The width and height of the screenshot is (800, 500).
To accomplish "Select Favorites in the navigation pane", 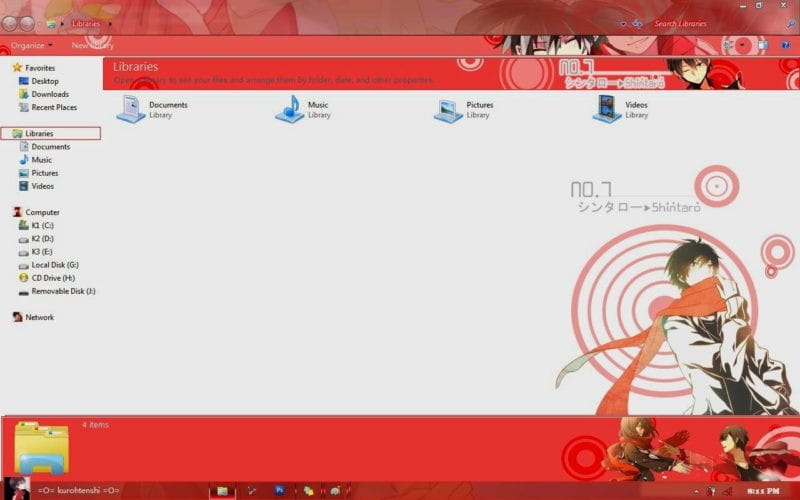I will click(x=40, y=68).
